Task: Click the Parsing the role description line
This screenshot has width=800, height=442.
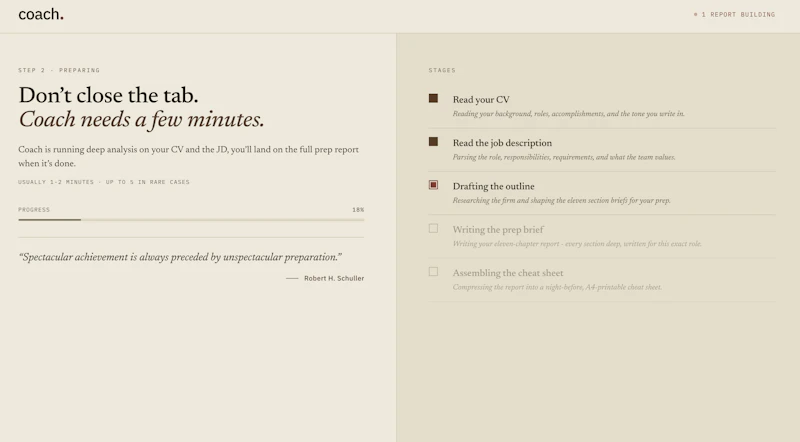Action: (x=564, y=157)
